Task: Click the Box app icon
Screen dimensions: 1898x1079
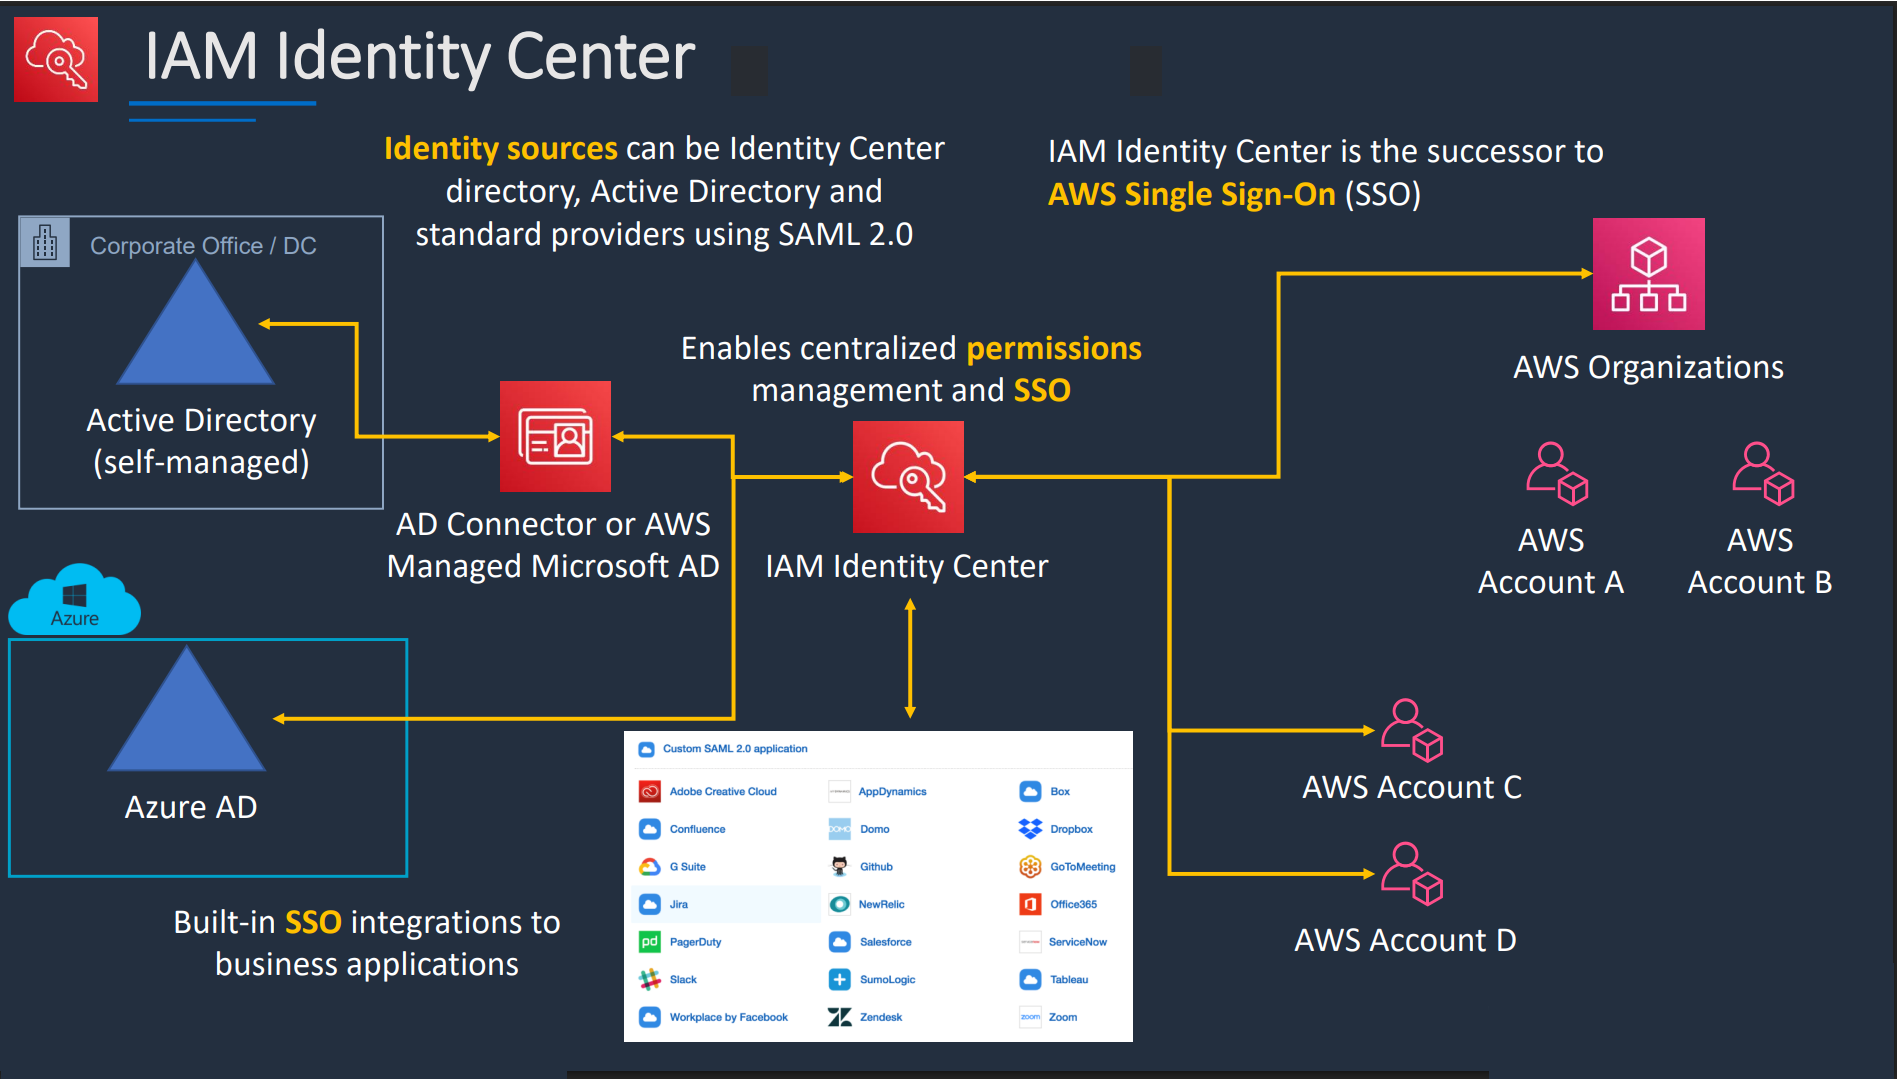Action: click(1030, 792)
